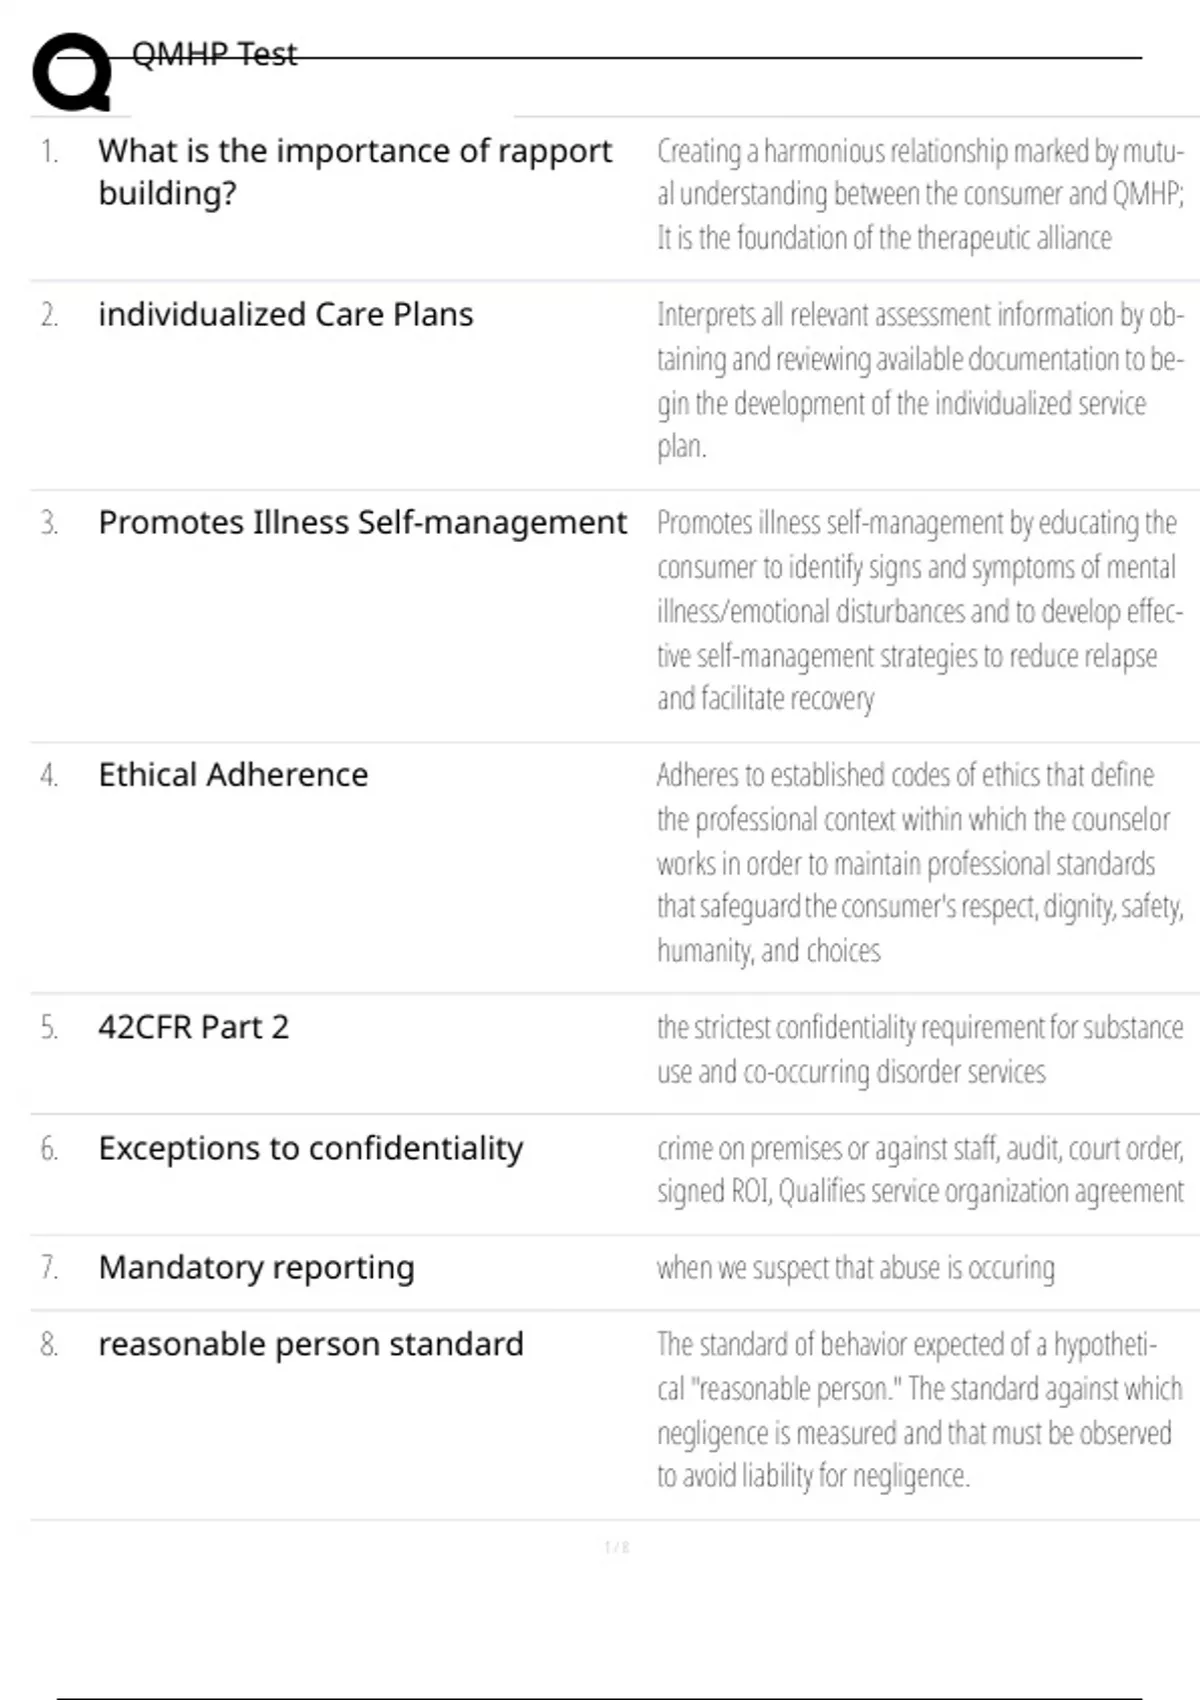
Task: Click the individualized Care Plans term
Action: click(x=285, y=314)
